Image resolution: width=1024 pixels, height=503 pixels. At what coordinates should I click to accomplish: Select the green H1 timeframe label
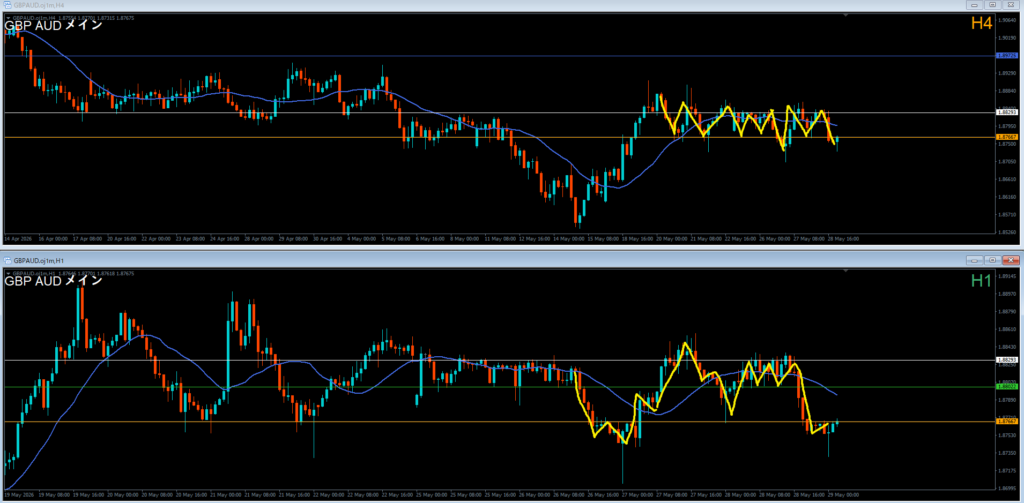[x=982, y=281]
